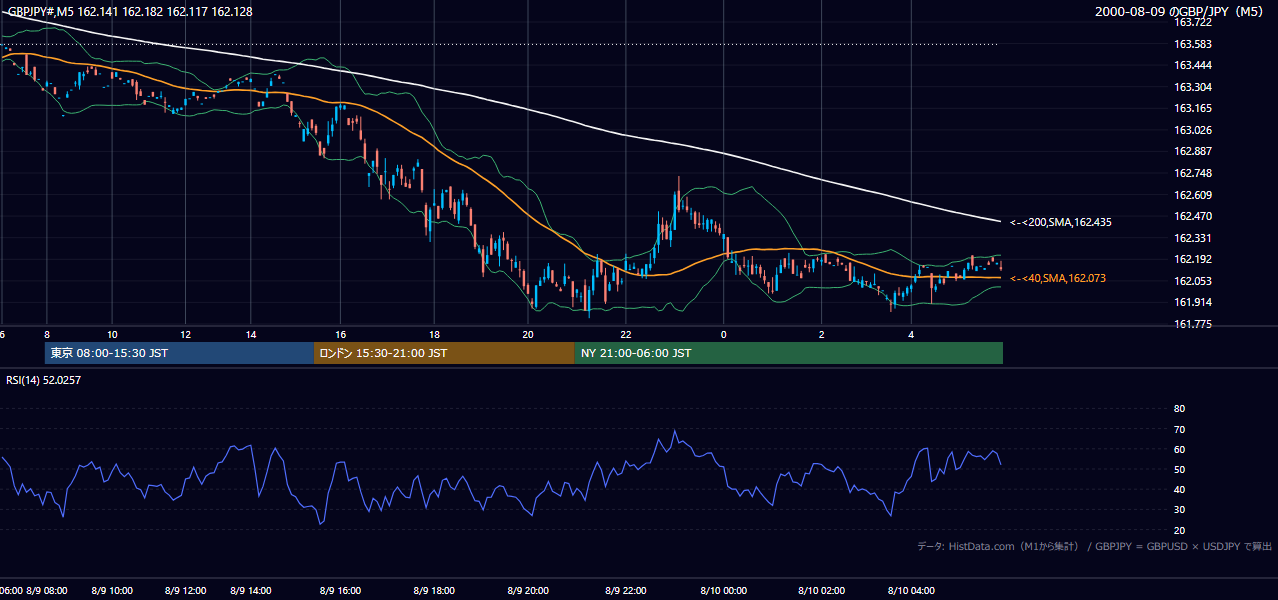Screen dimensions: 1278x600
Task: Click hour tick 18 under the price chart
Action: 435,334
